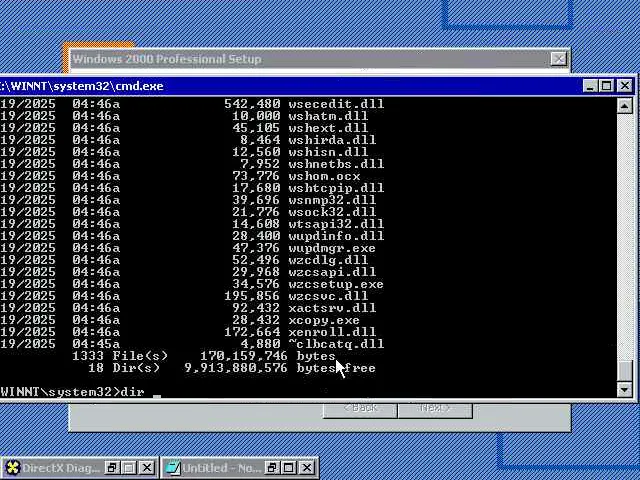Click the WINNT\system32>dir command prompt line
Screen dimensions: 640x480
click(x=73, y=392)
